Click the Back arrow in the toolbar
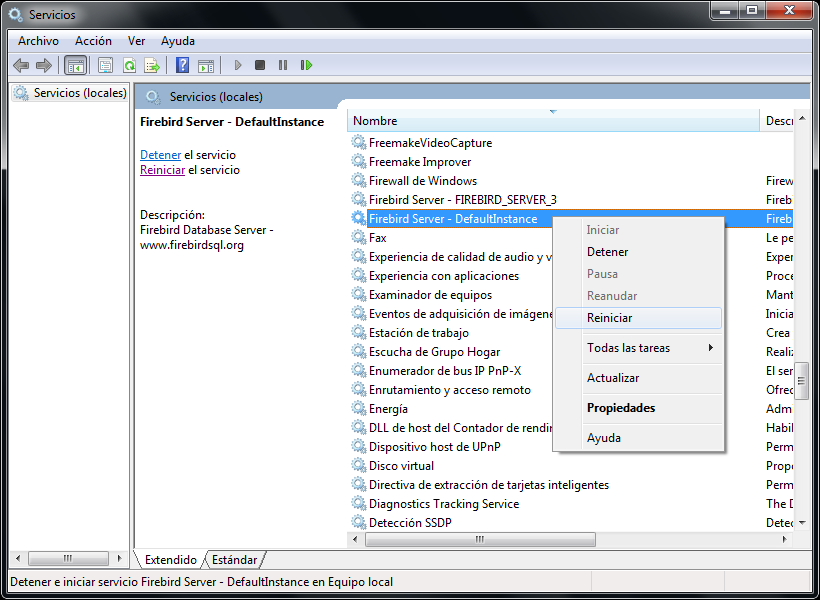 point(21,65)
